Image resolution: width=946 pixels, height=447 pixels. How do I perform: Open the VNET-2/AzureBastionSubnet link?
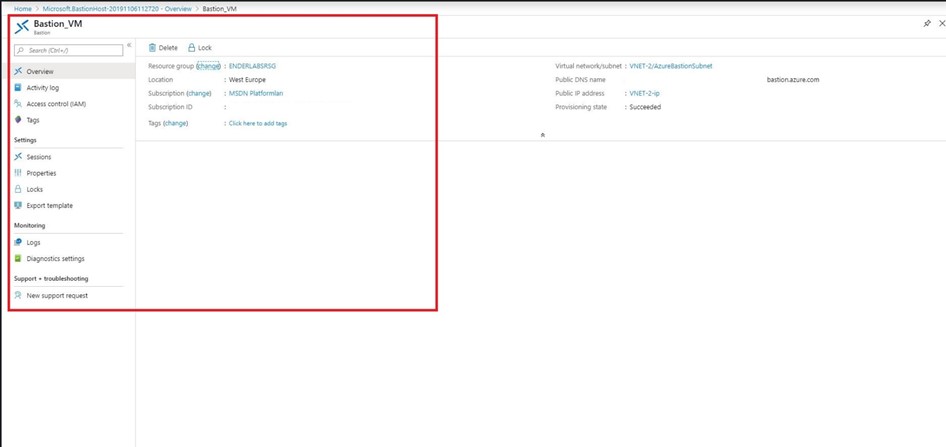coord(671,66)
